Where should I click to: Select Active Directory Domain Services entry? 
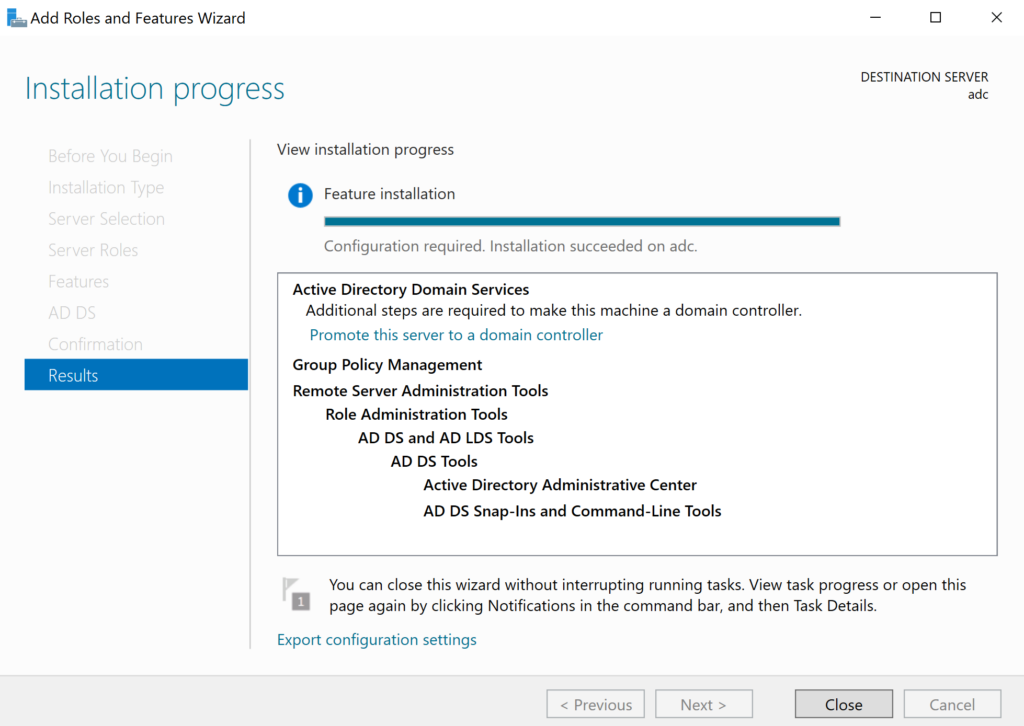point(410,290)
